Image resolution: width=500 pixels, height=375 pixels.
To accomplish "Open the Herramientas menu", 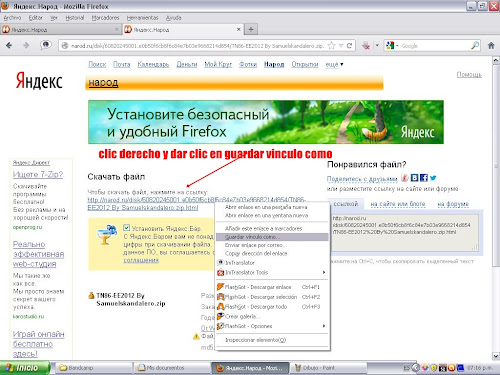I will [142, 18].
